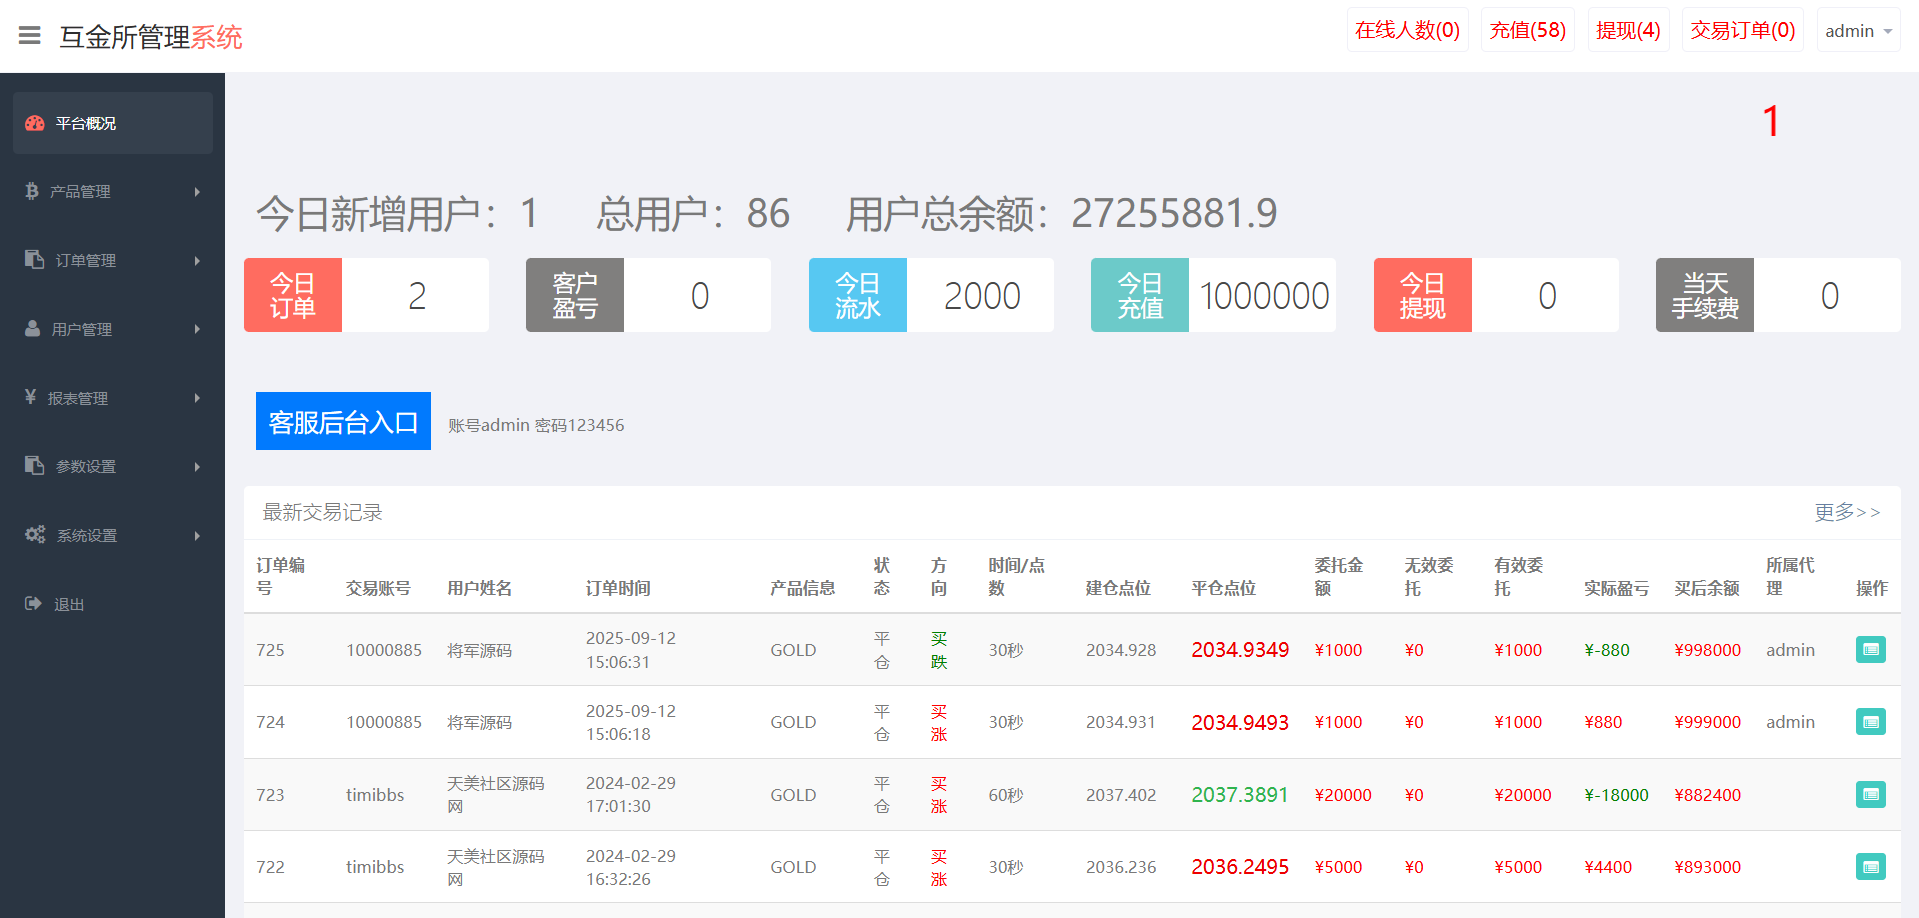The image size is (1919, 918).
Task: Open the 提现(4) pending list
Action: coord(1628,31)
